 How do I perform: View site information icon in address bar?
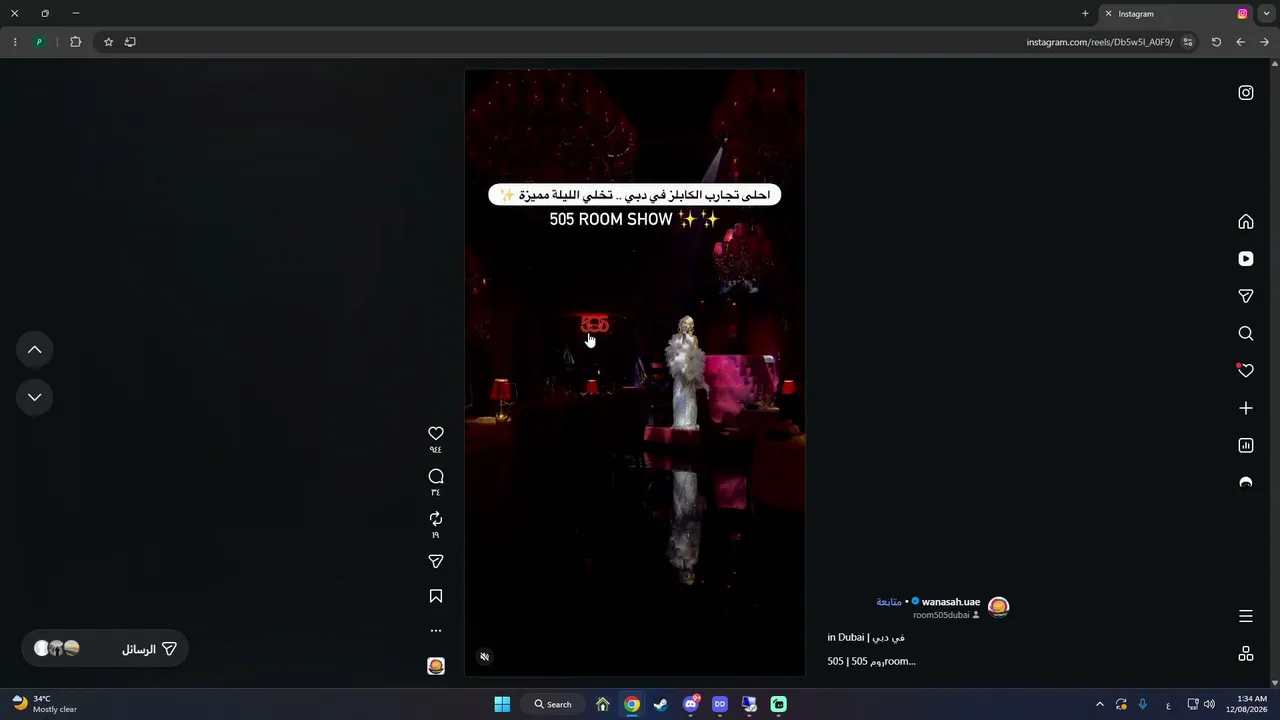click(1188, 42)
